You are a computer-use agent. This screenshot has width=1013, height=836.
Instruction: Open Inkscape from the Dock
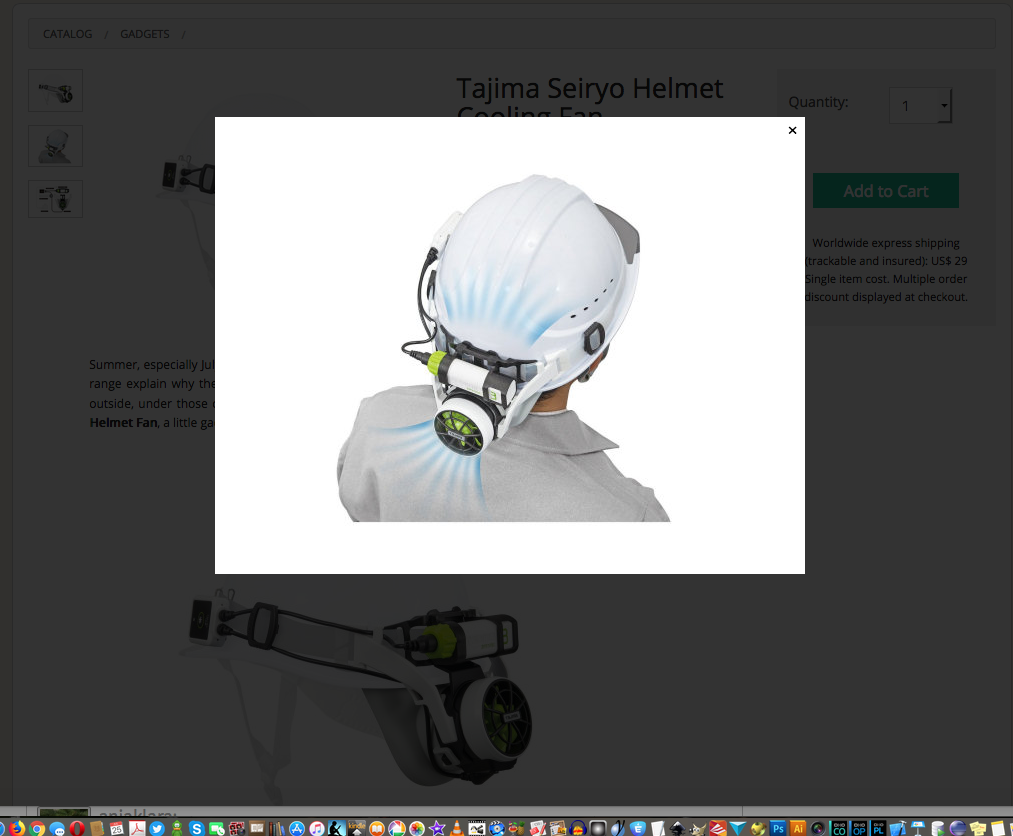[678, 828]
